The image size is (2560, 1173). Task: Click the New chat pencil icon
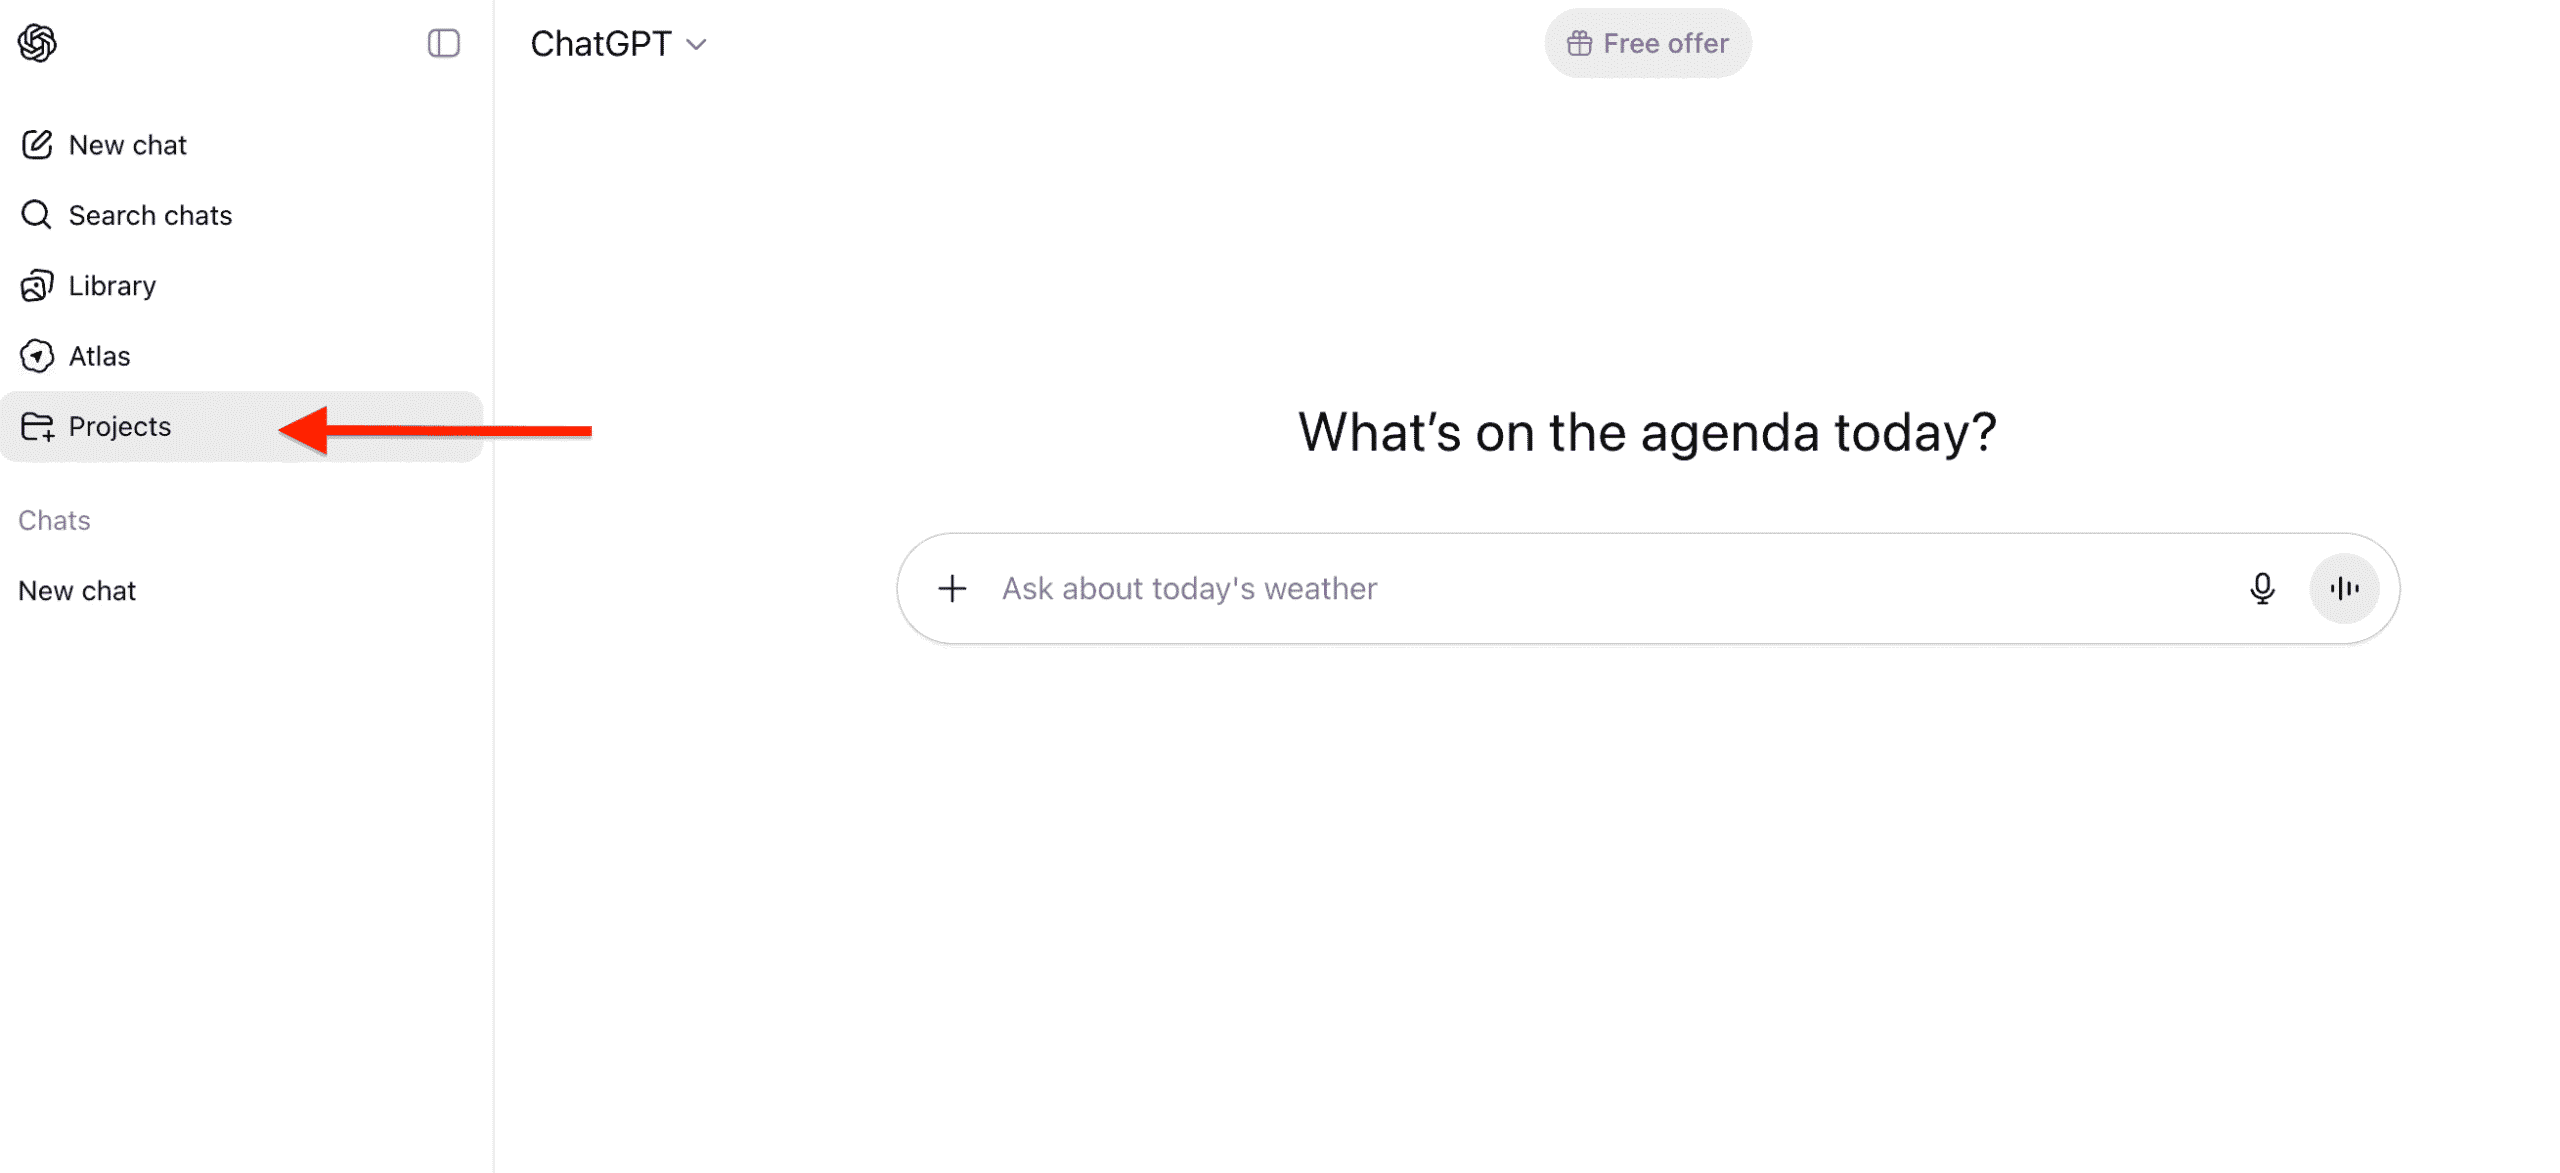(37, 145)
